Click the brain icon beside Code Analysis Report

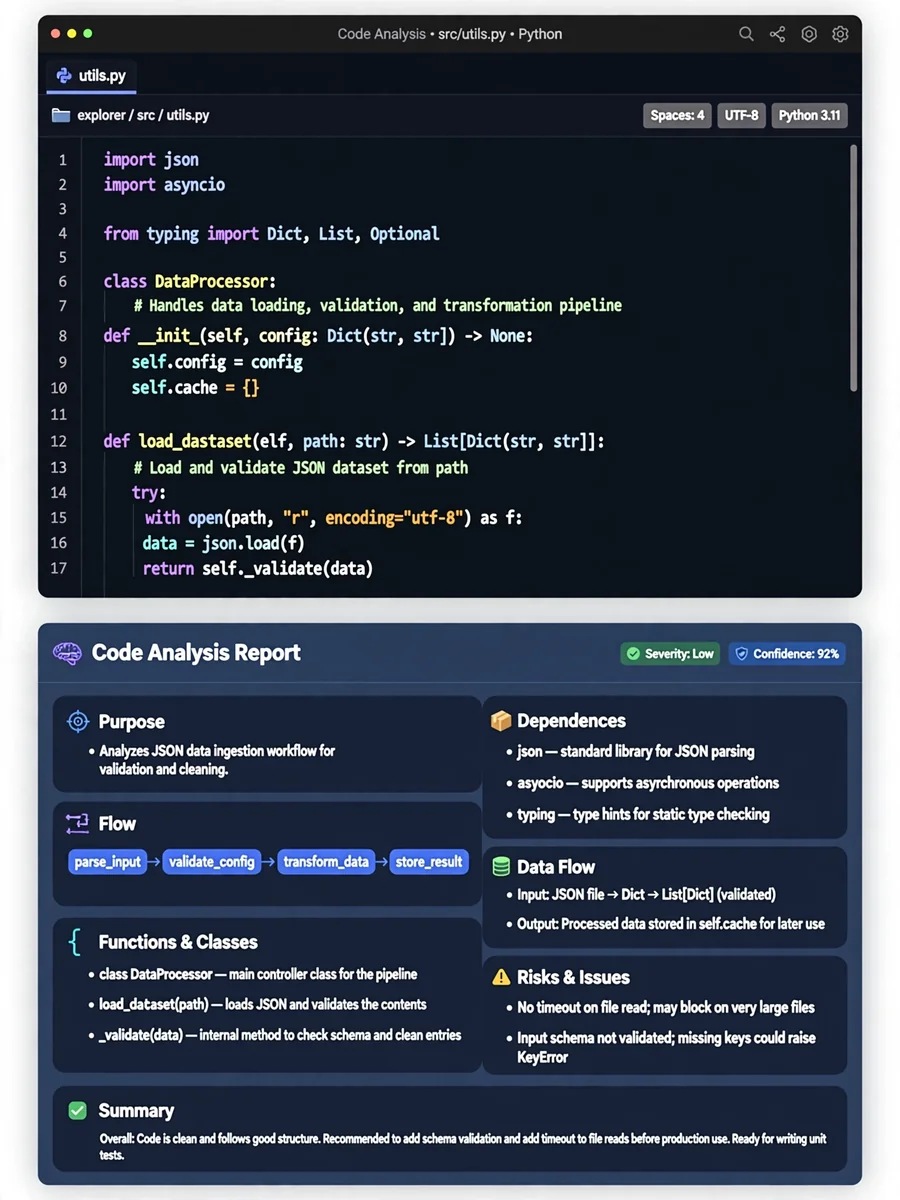[x=67, y=653]
